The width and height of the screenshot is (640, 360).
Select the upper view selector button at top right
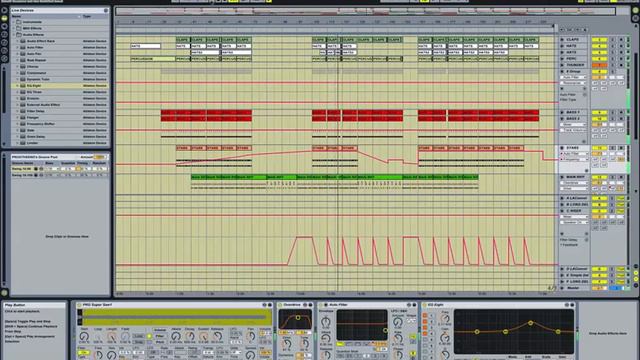pyautogui.click(x=636, y=10)
